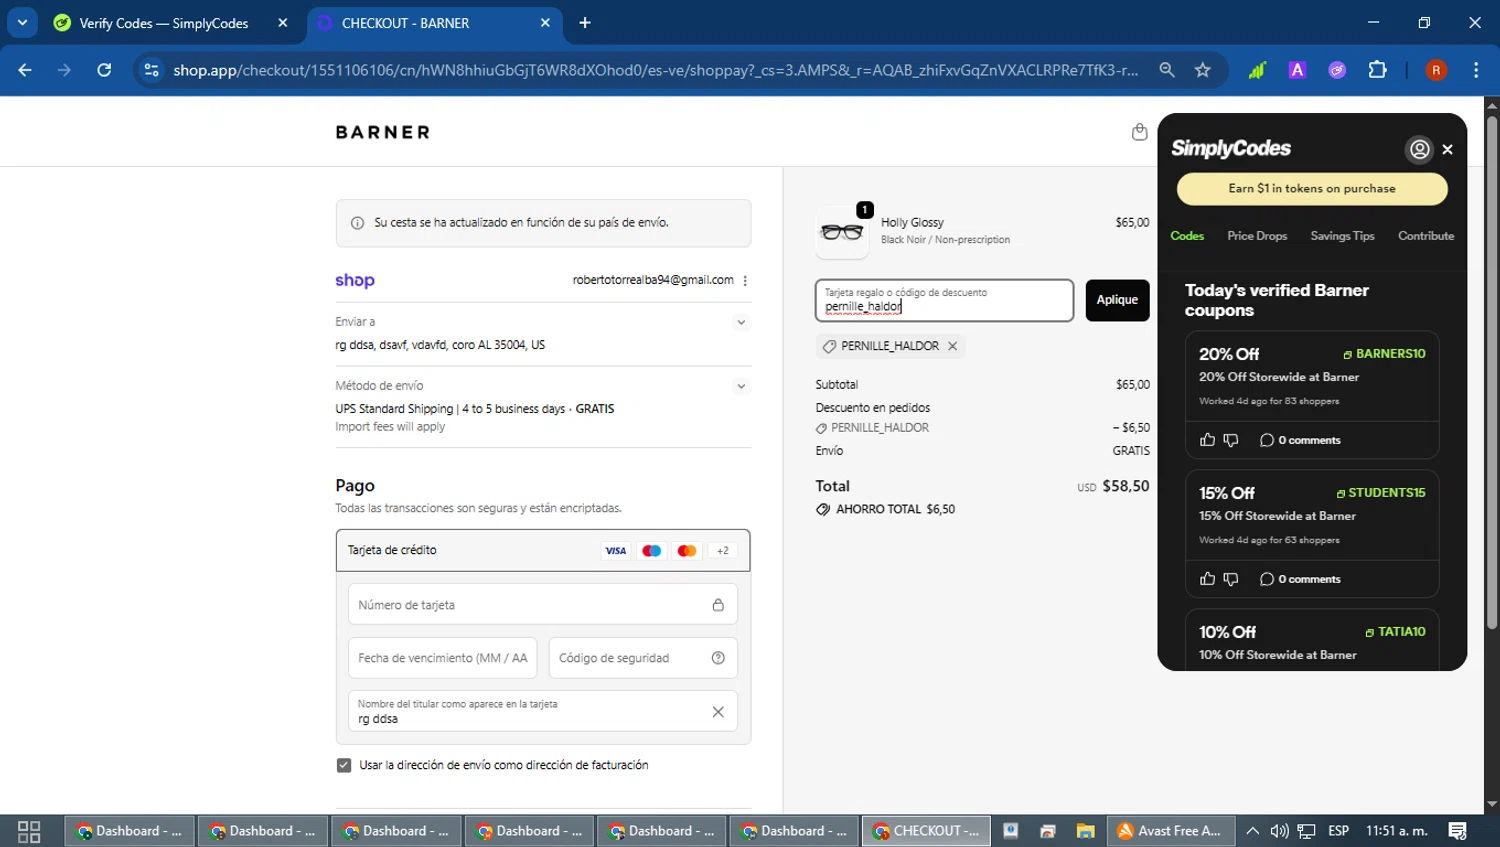Toggle use shipping address as billing checkbox
Viewport: 1500px width, 847px height.
[x=344, y=765]
